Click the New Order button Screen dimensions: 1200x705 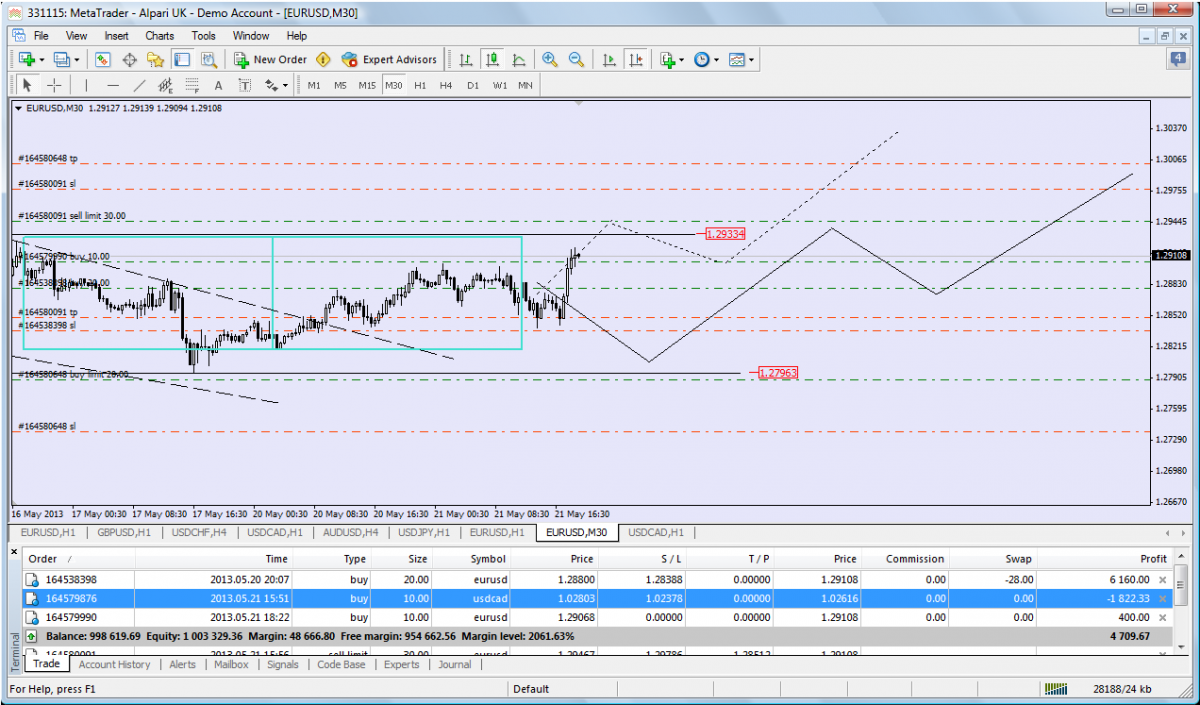[270, 60]
